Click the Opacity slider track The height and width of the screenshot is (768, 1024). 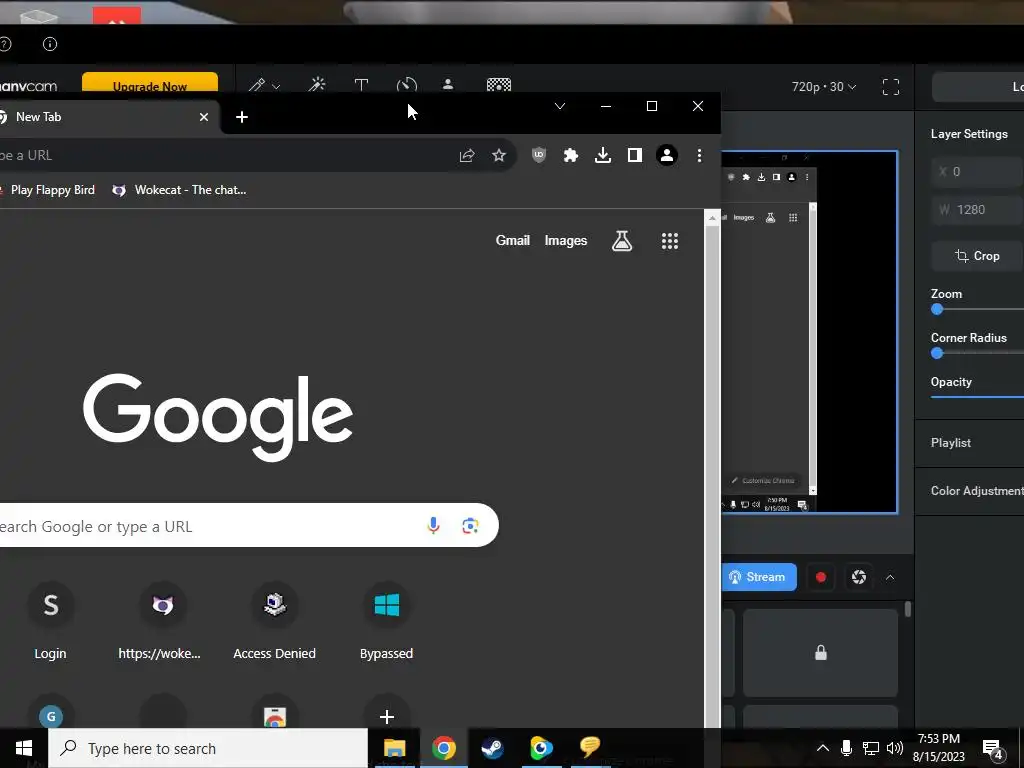pos(977,396)
